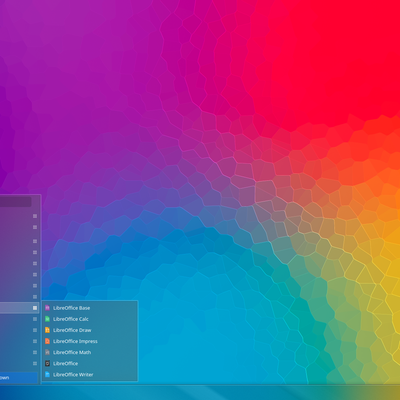Screen dimensions: 400x400
Task: Click the purple LibreOffice Base icon
Action: 47,308
